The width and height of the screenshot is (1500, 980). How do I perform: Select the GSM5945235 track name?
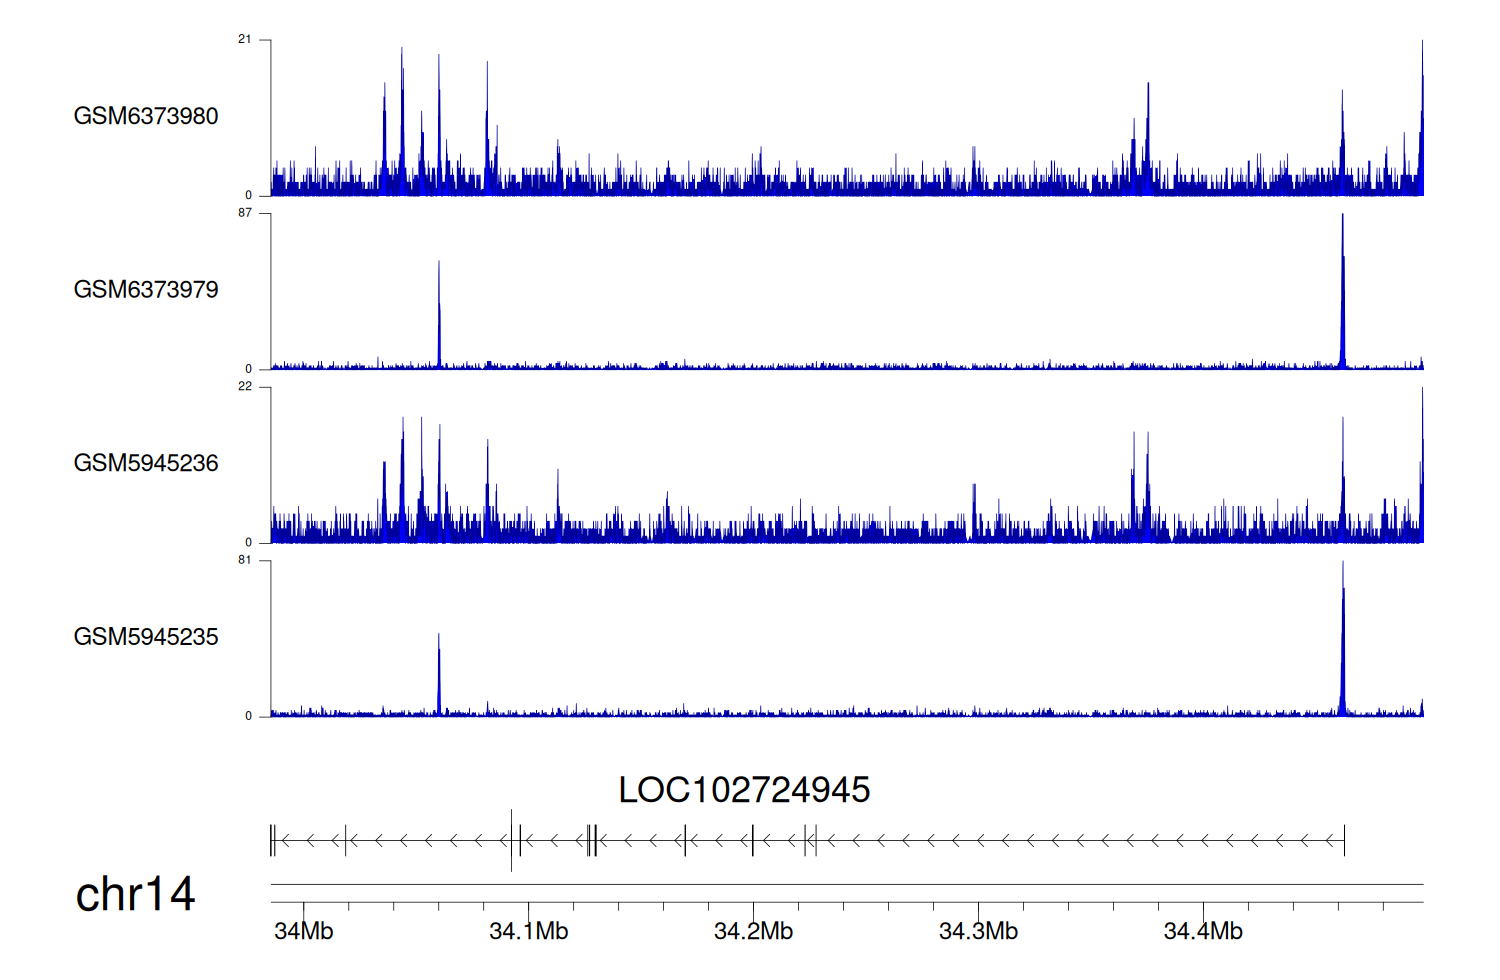tap(146, 637)
